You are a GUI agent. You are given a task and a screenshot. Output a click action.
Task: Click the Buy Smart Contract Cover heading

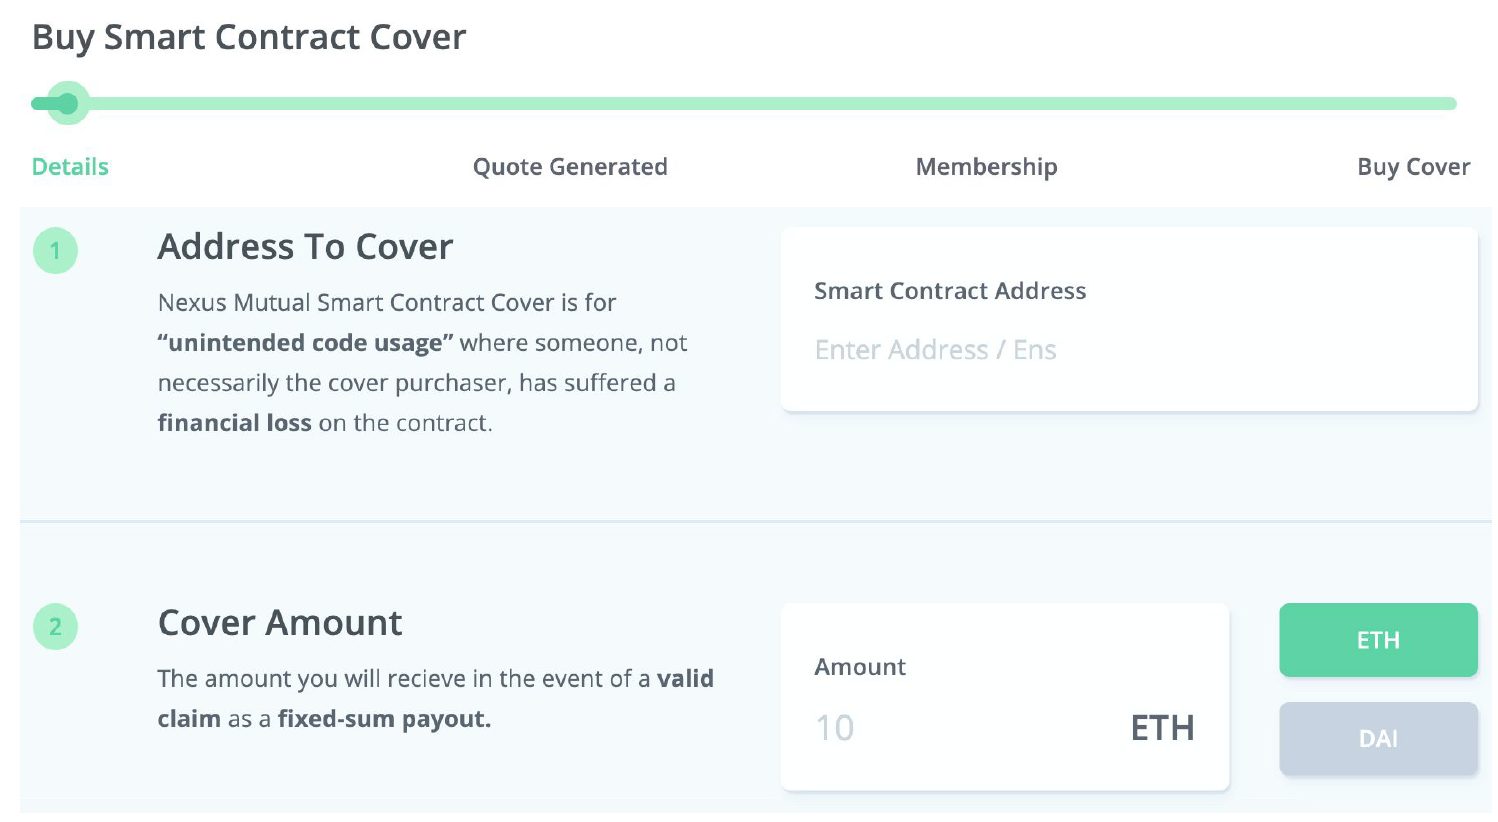click(248, 37)
